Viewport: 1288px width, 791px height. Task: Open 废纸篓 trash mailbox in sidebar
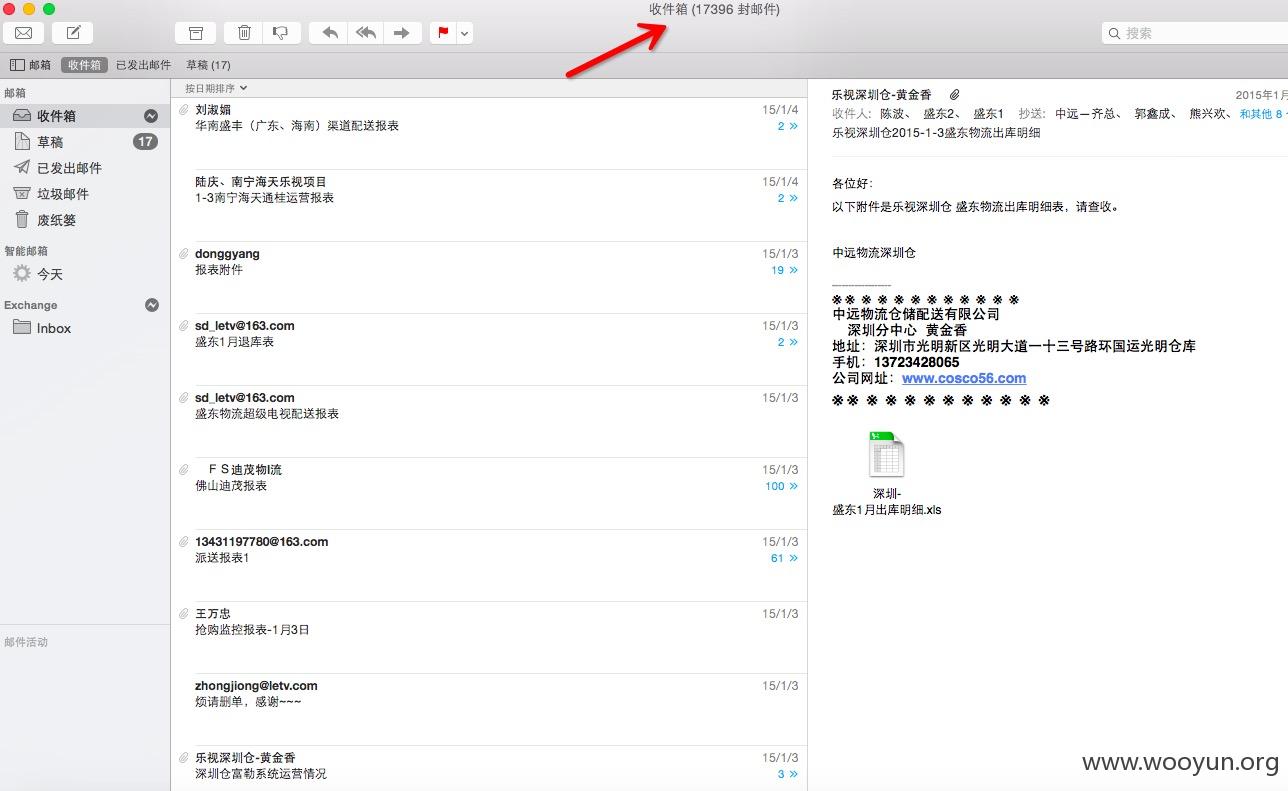pos(85,220)
